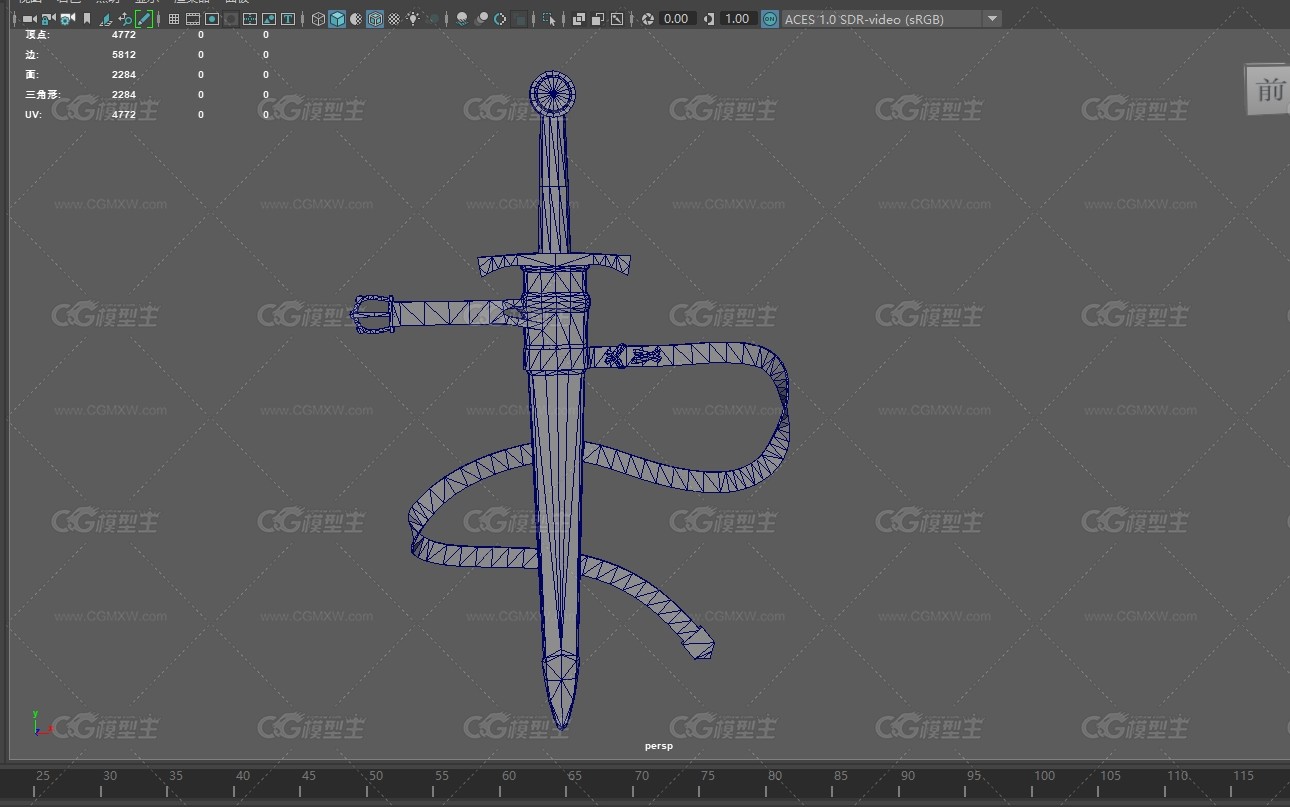Click the Smooth Shade All cube icon
Screen dimensions: 1290x807
coord(337,19)
